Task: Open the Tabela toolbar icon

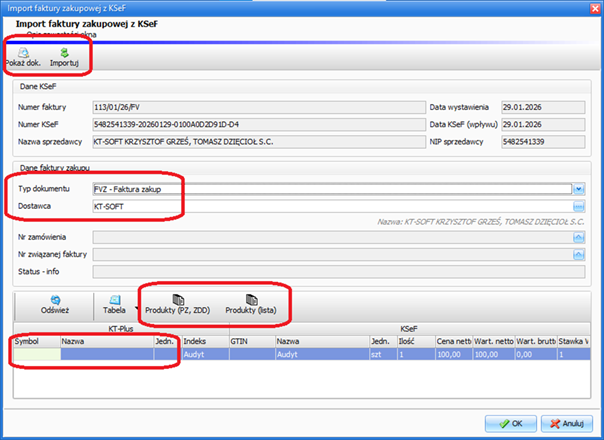Action: click(114, 300)
